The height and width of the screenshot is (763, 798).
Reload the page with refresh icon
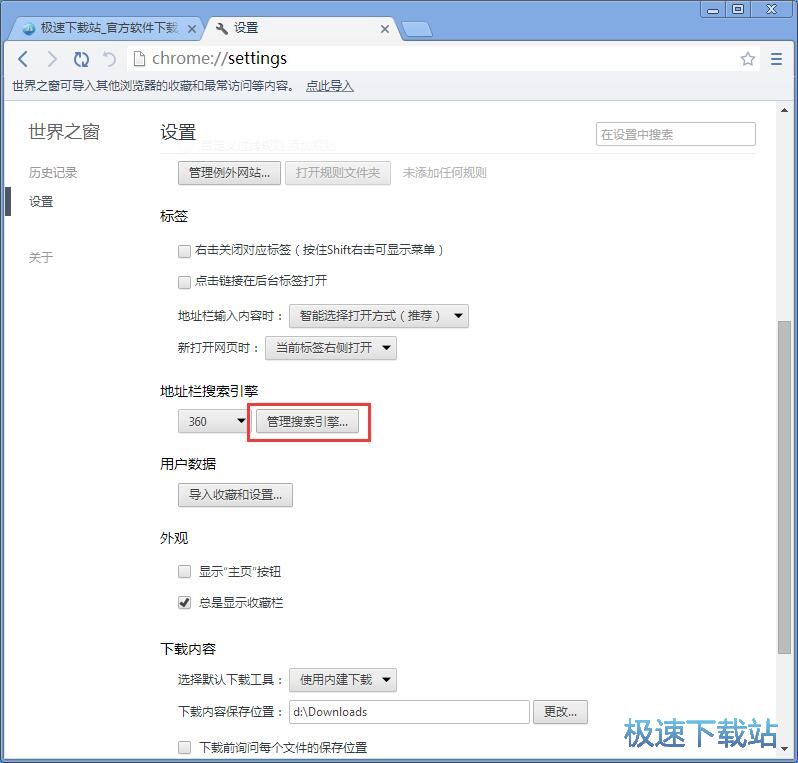pyautogui.click(x=81, y=59)
